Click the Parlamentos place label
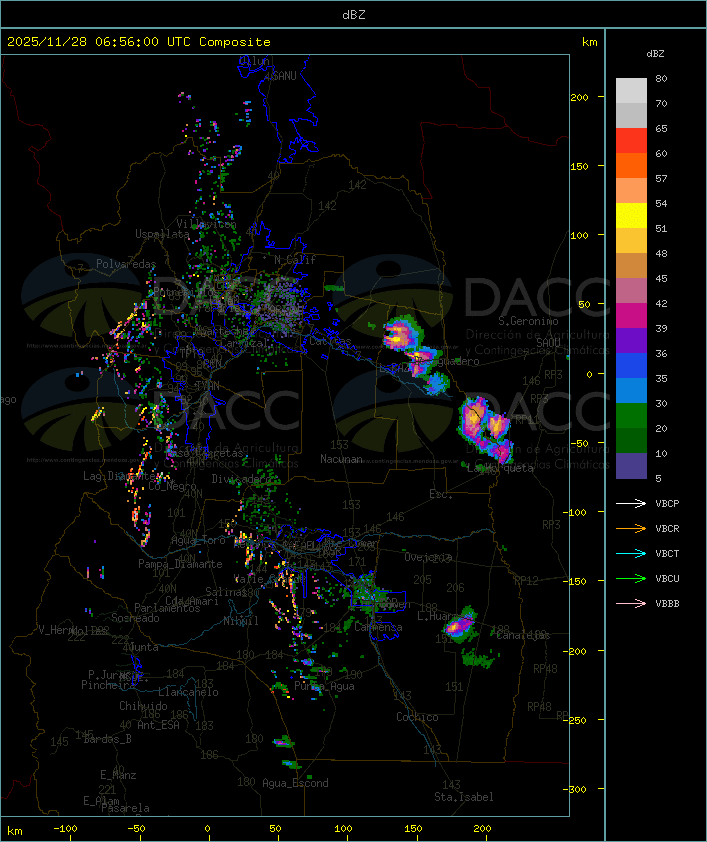 pyautogui.click(x=167, y=608)
